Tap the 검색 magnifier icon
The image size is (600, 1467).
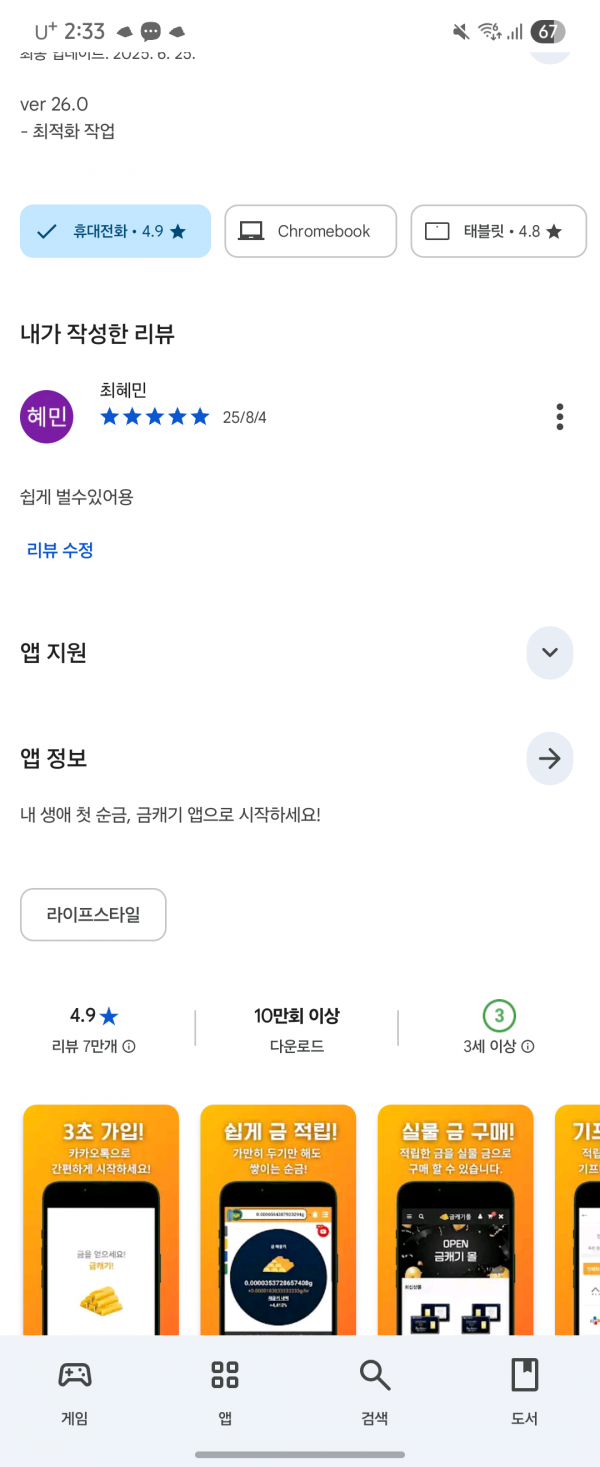tap(375, 1375)
